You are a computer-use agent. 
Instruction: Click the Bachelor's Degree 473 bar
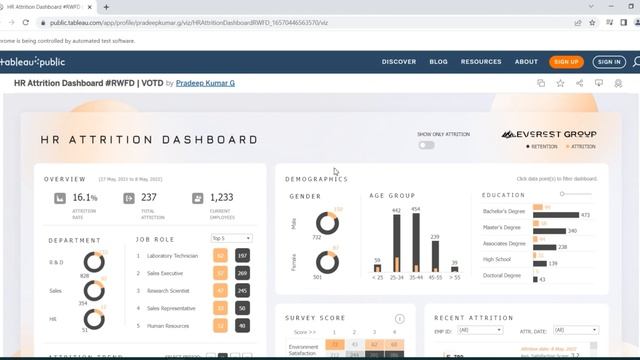[556, 215]
